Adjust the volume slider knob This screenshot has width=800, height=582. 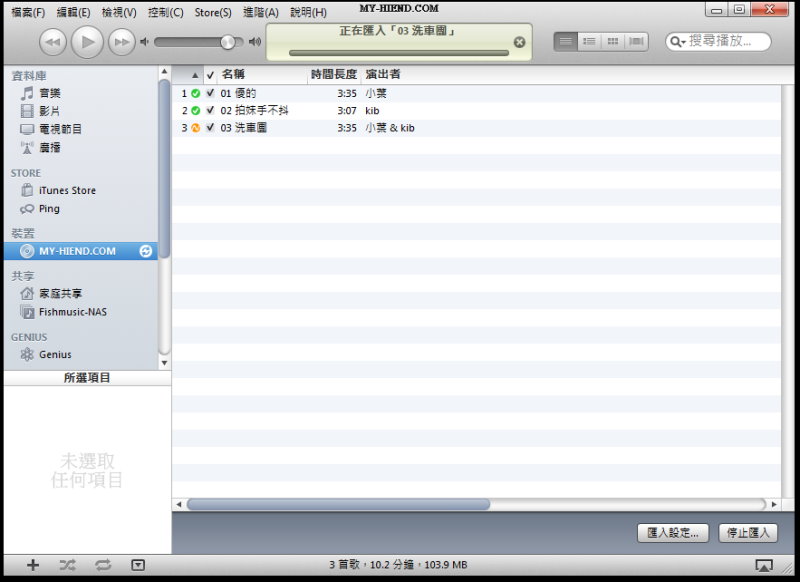(x=228, y=42)
